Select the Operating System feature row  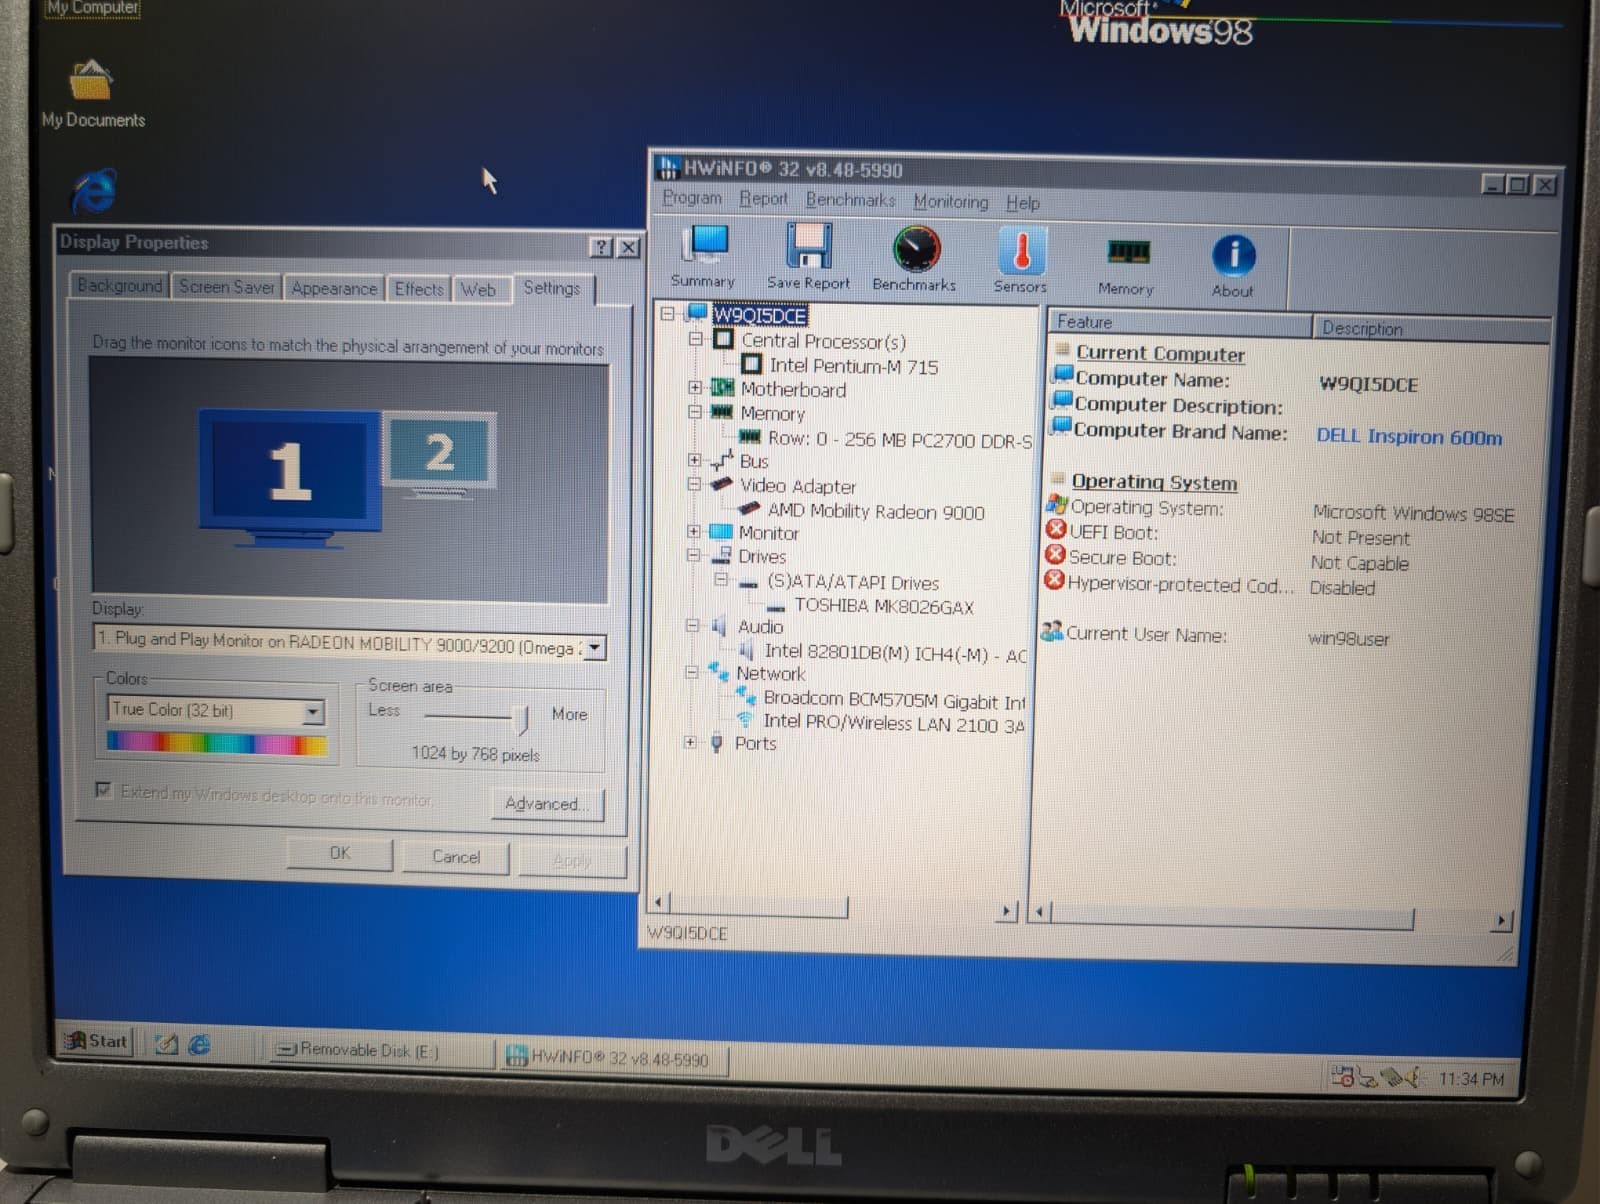click(x=1281, y=511)
